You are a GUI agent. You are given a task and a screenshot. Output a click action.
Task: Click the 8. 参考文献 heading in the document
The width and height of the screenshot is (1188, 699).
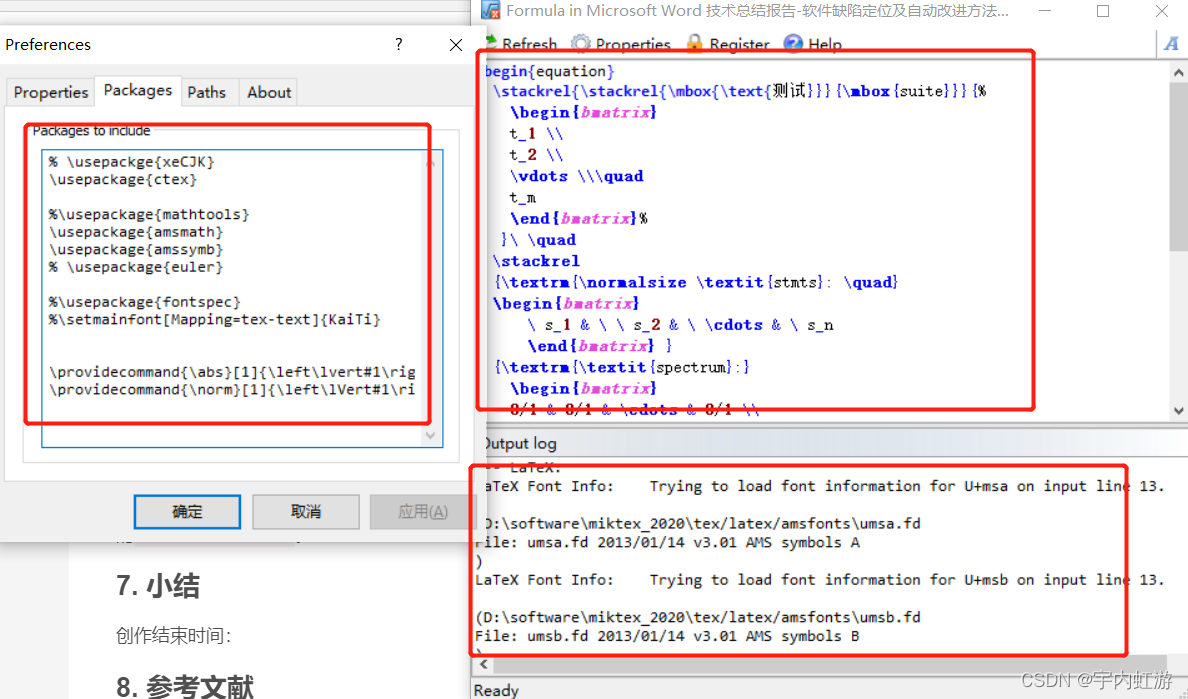point(185,685)
